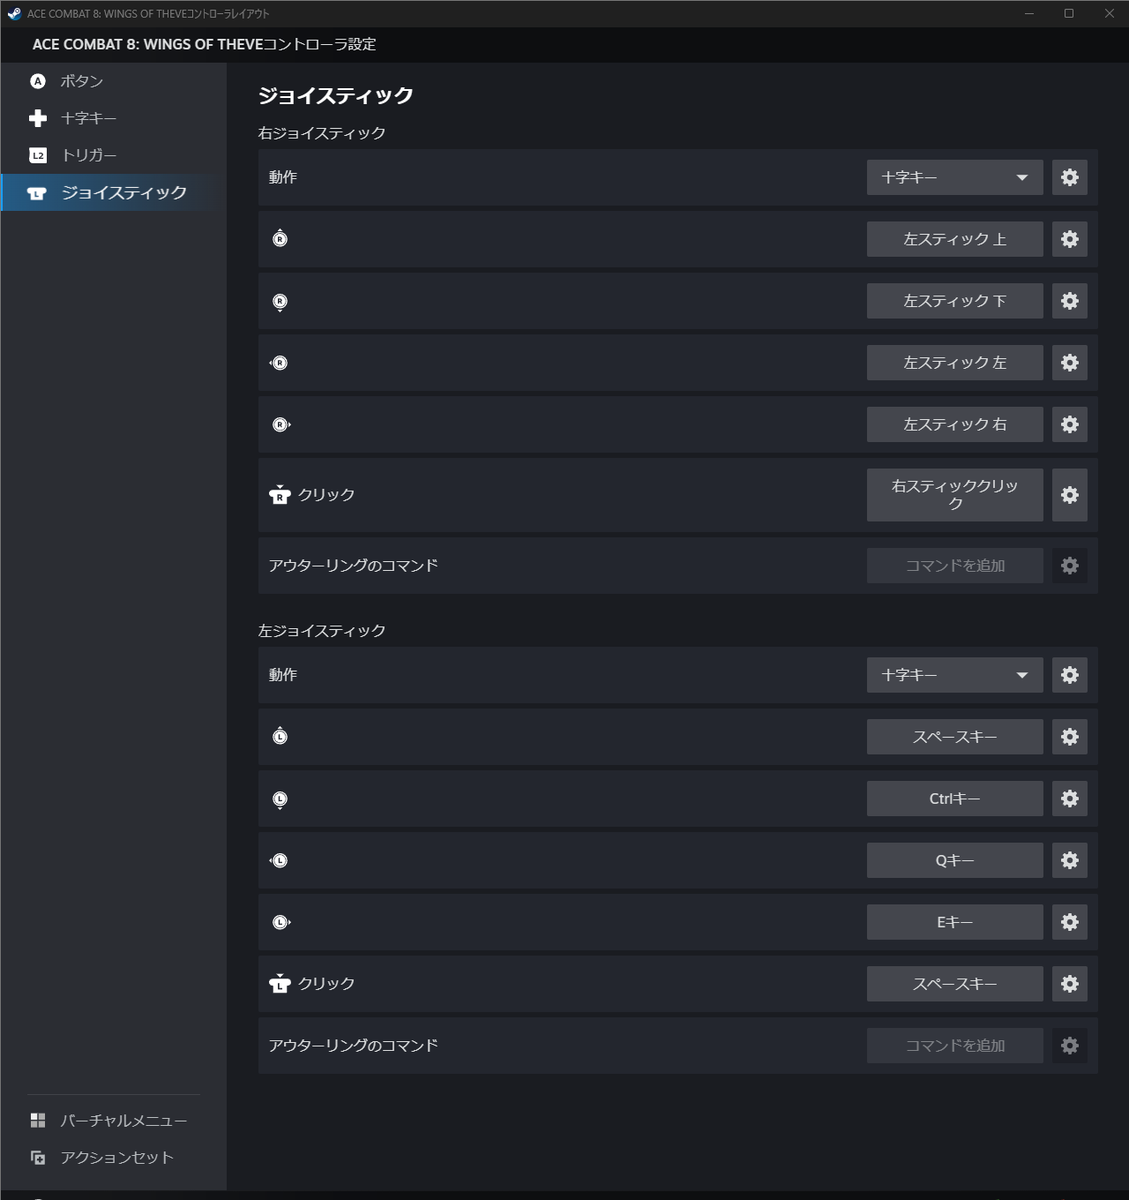The width and height of the screenshot is (1129, 1200).
Task: Expand right joystick 動作 十字キー dropdown
Action: 954,177
